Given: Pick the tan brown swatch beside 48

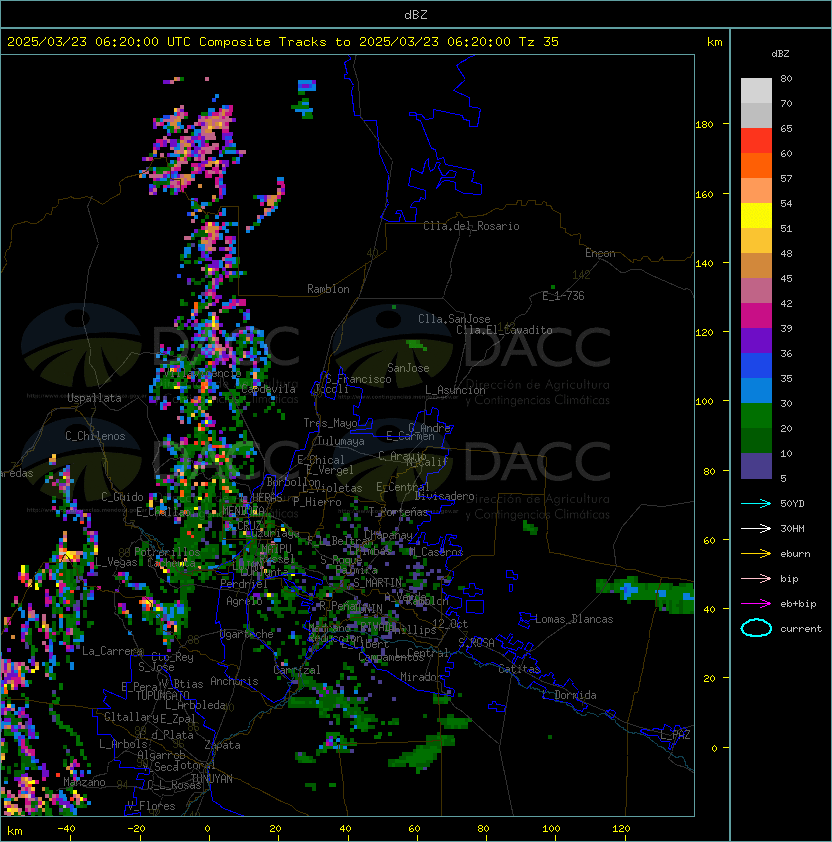Looking at the screenshot, I should pyautogui.click(x=756, y=266).
